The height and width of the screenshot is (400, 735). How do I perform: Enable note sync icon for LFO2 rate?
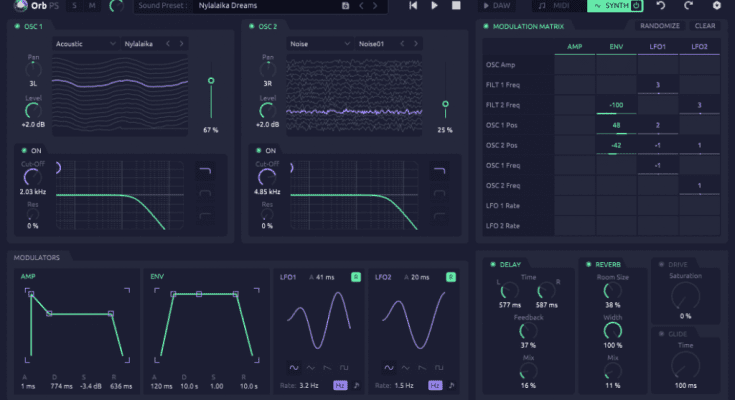(451, 385)
